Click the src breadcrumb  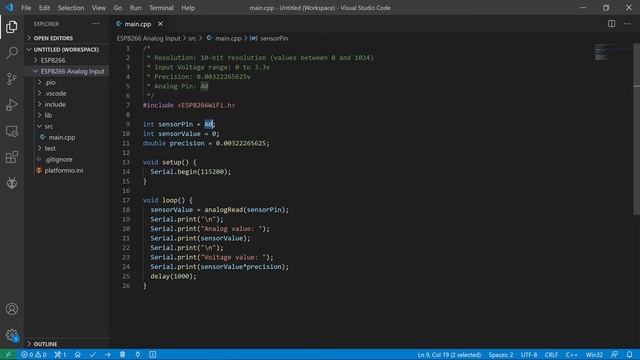tap(192, 38)
